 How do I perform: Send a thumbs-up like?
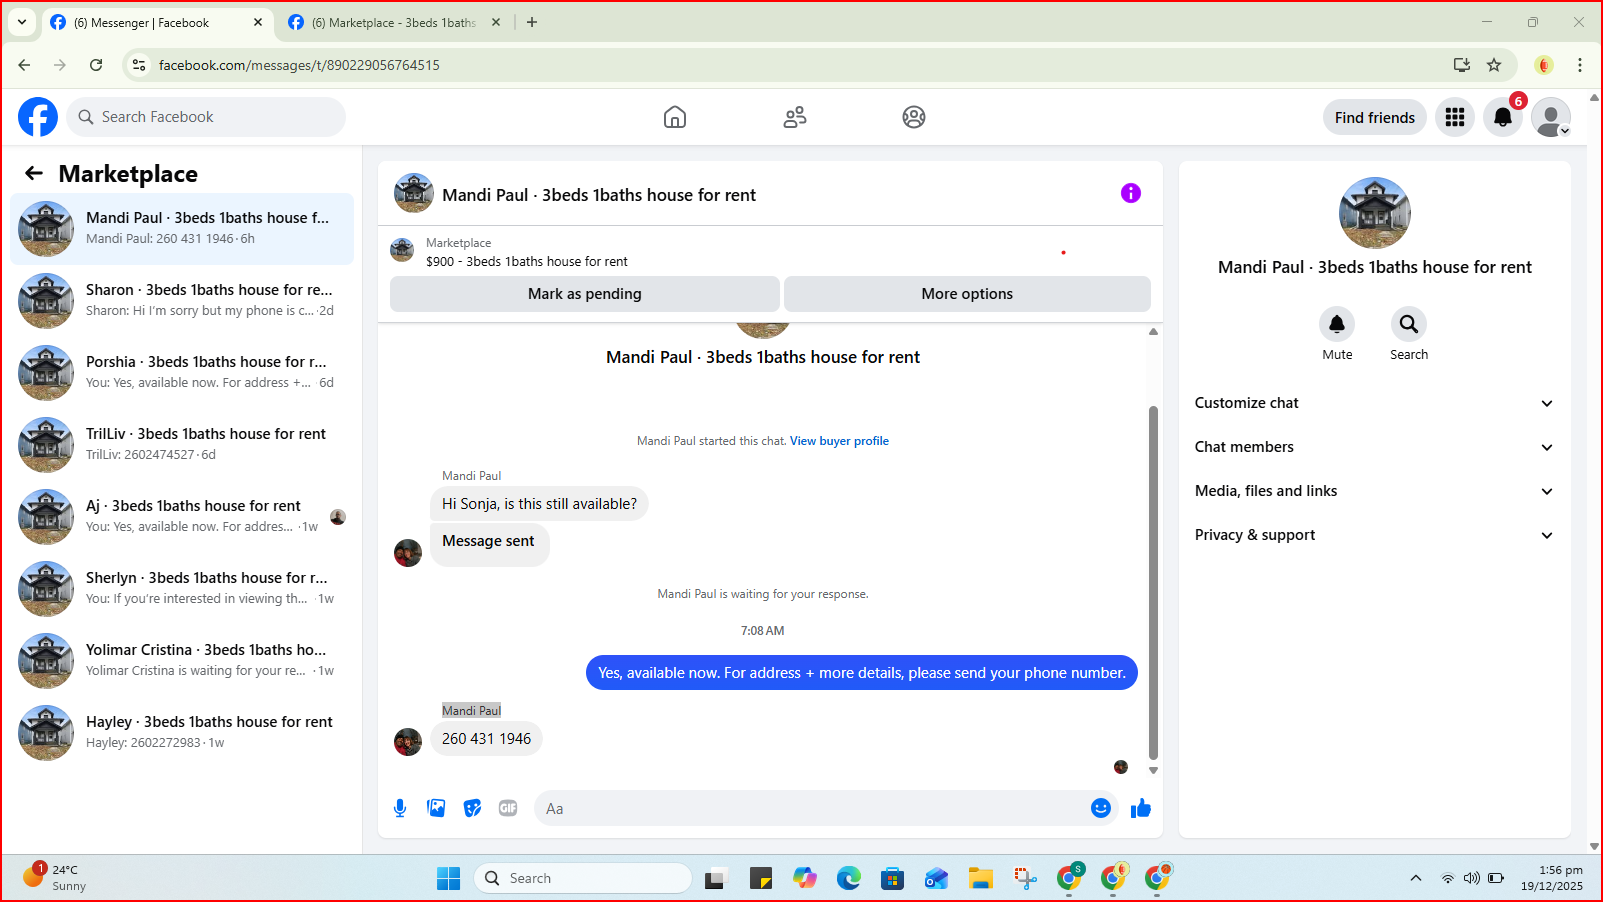click(1141, 808)
